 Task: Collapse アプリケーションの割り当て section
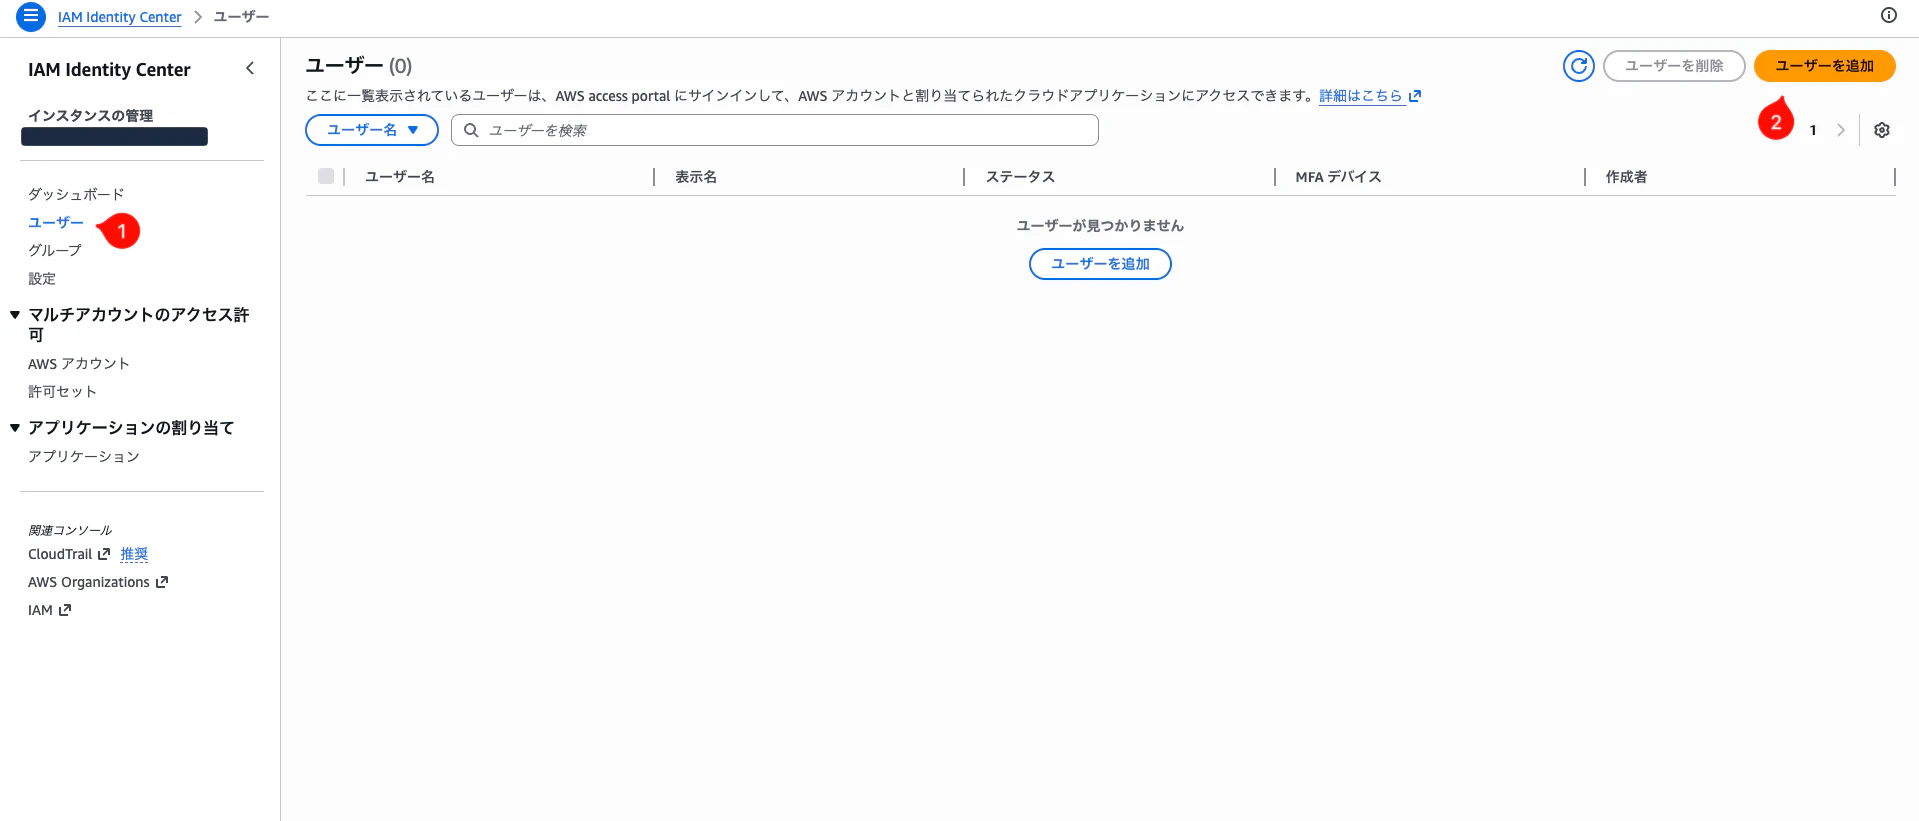click(15, 428)
